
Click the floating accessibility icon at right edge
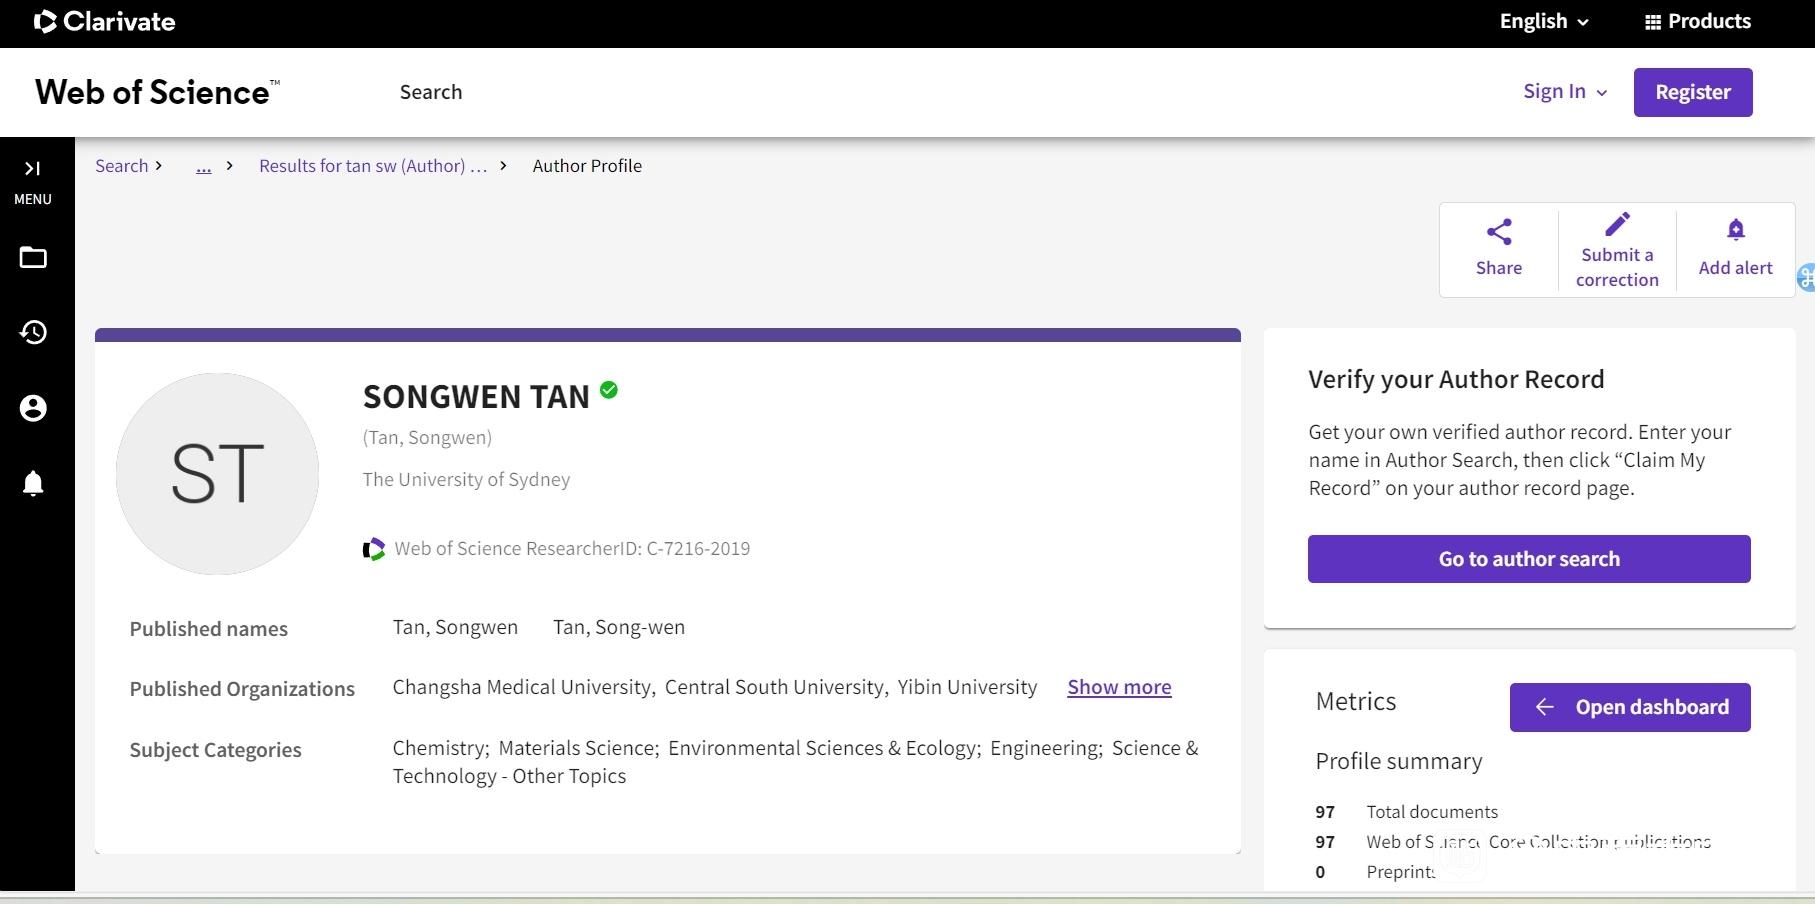tap(1806, 277)
